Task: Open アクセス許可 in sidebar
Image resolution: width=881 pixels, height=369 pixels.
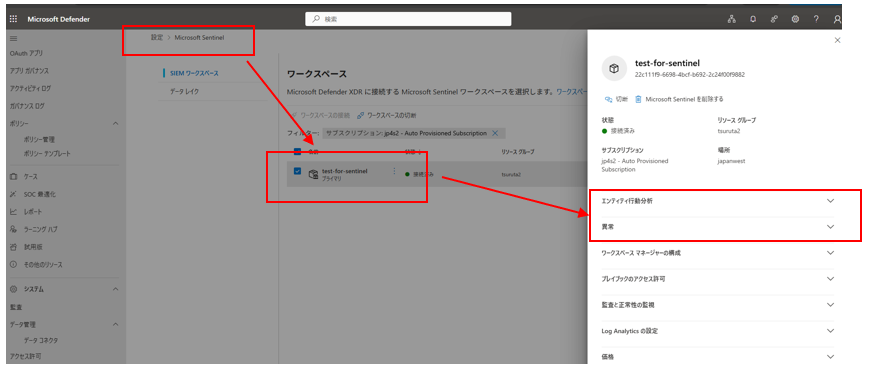Action: pos(25,356)
